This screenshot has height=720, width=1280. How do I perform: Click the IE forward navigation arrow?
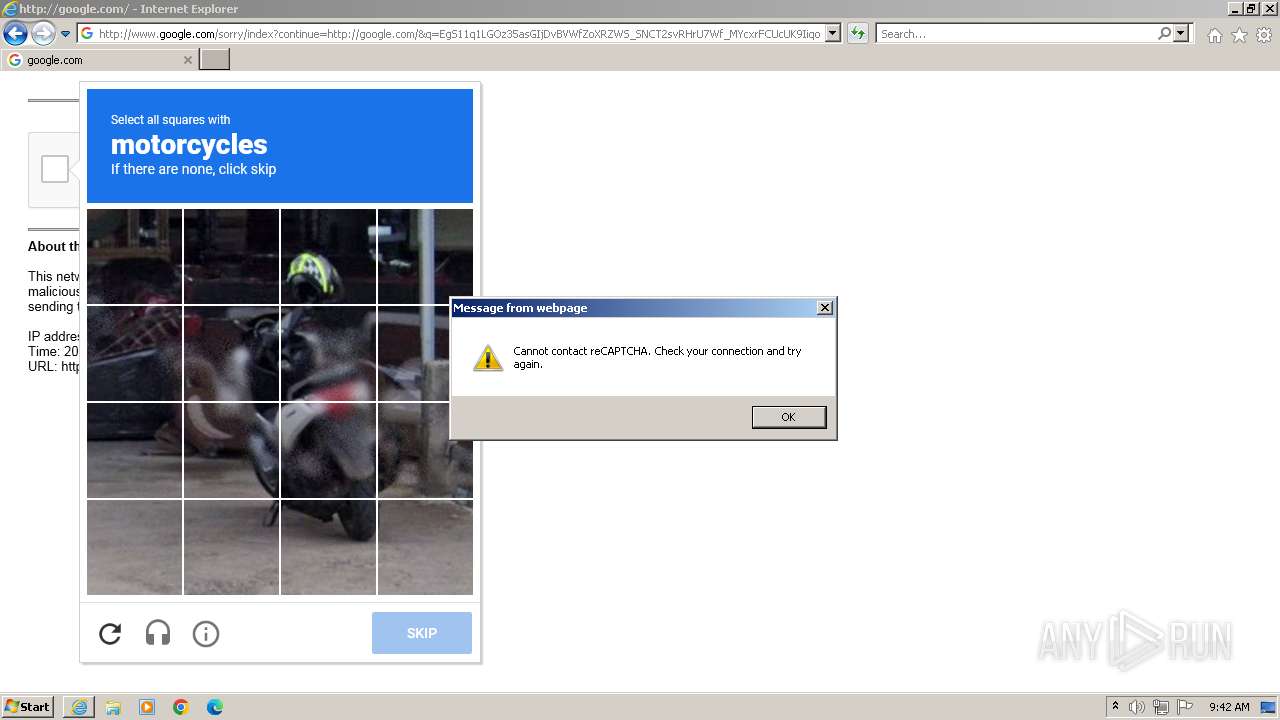(x=43, y=34)
